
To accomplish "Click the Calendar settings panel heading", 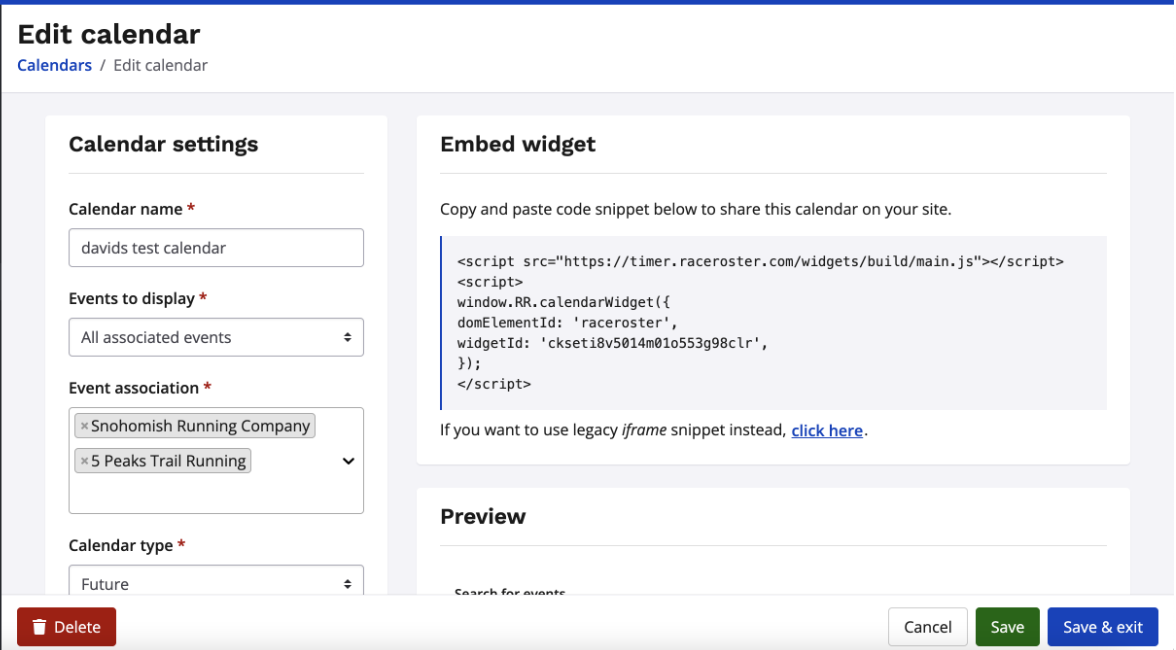I will 163,144.
